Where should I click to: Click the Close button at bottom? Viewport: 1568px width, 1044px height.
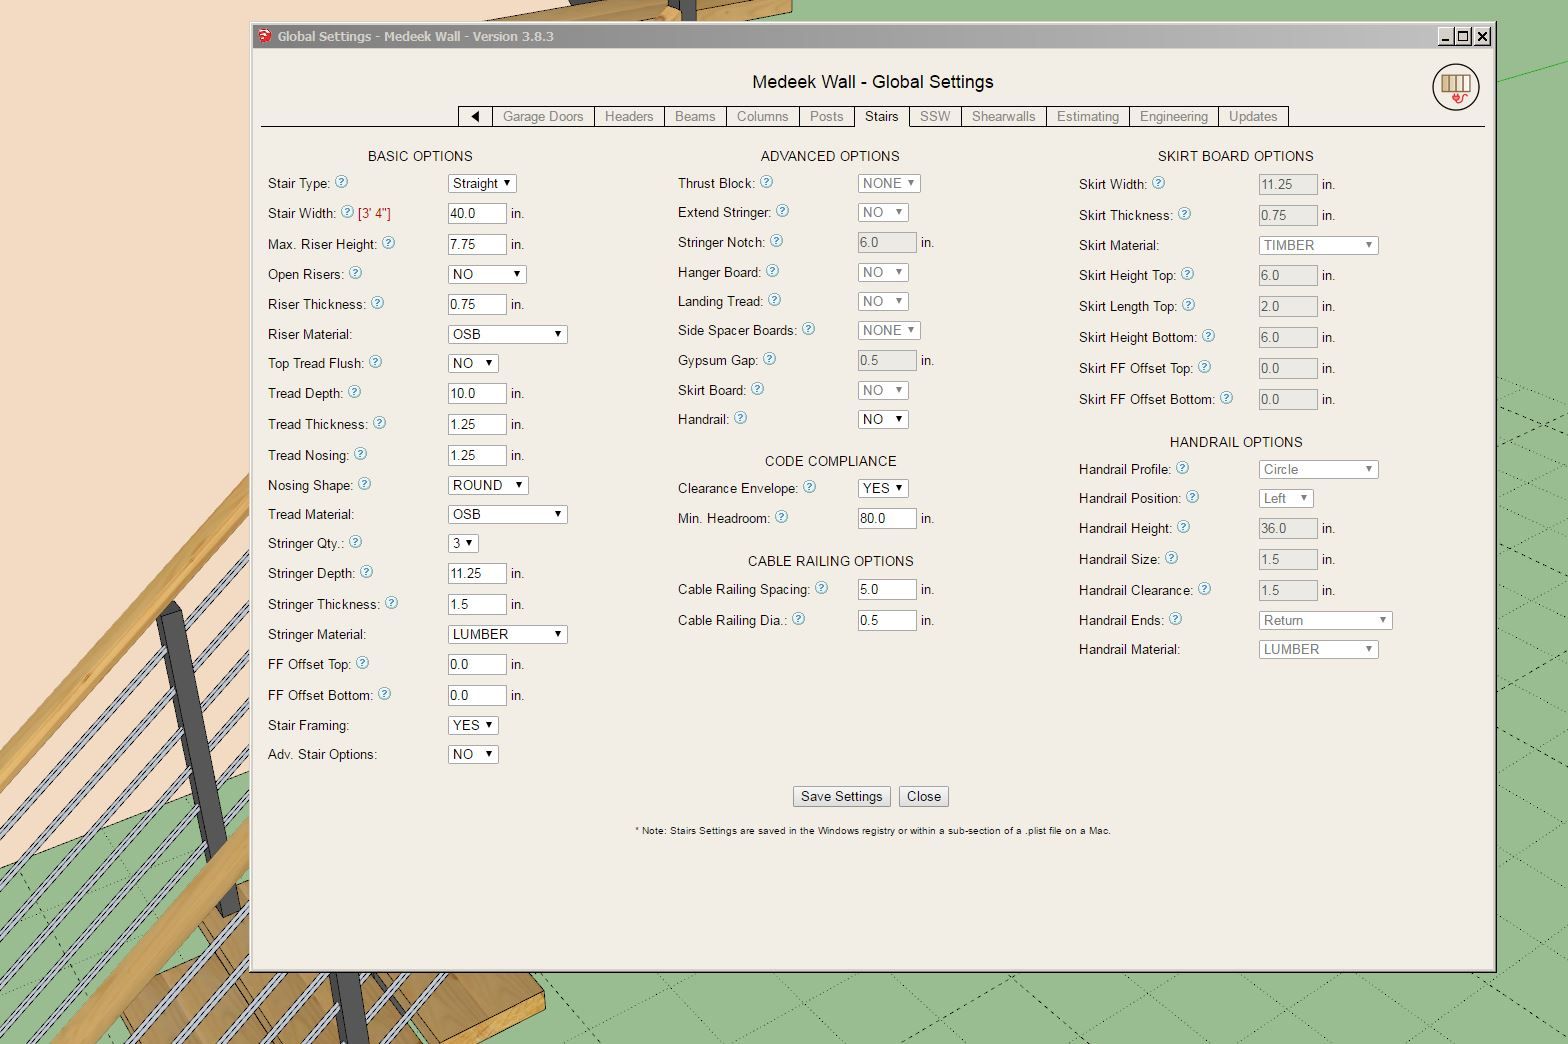[x=924, y=796]
